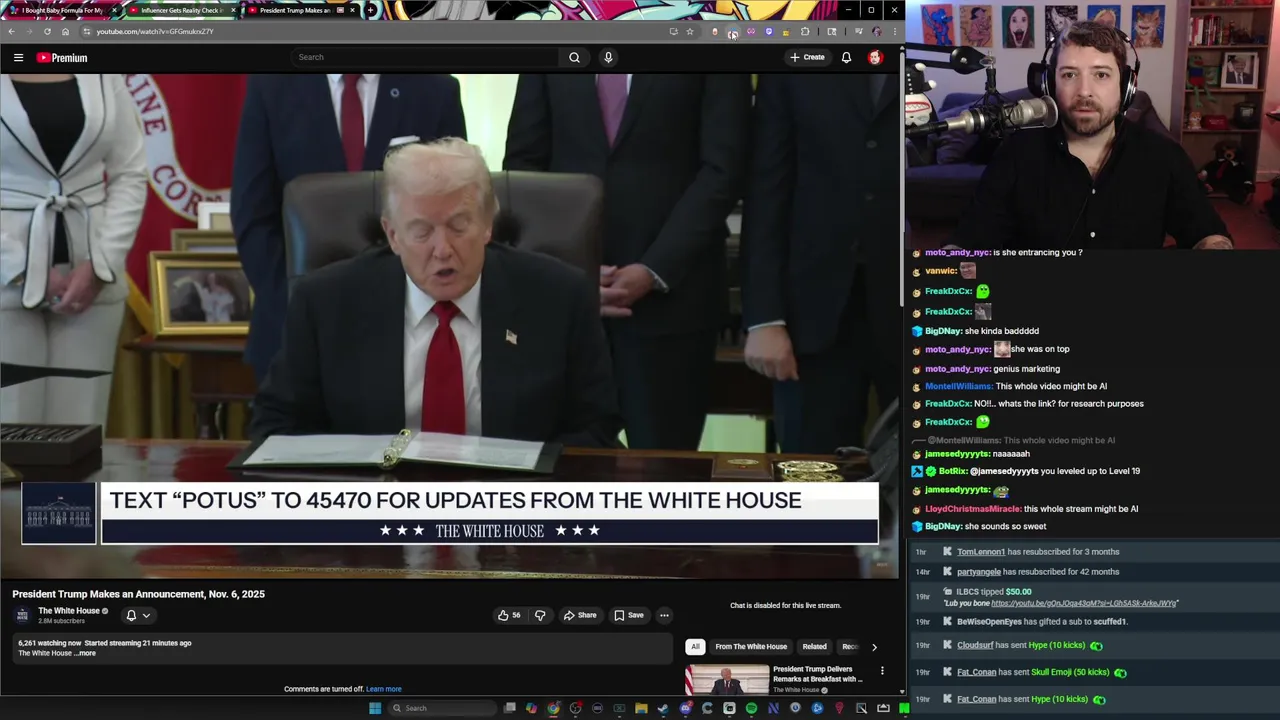Open The White House channel avatar

pyautogui.click(x=23, y=615)
